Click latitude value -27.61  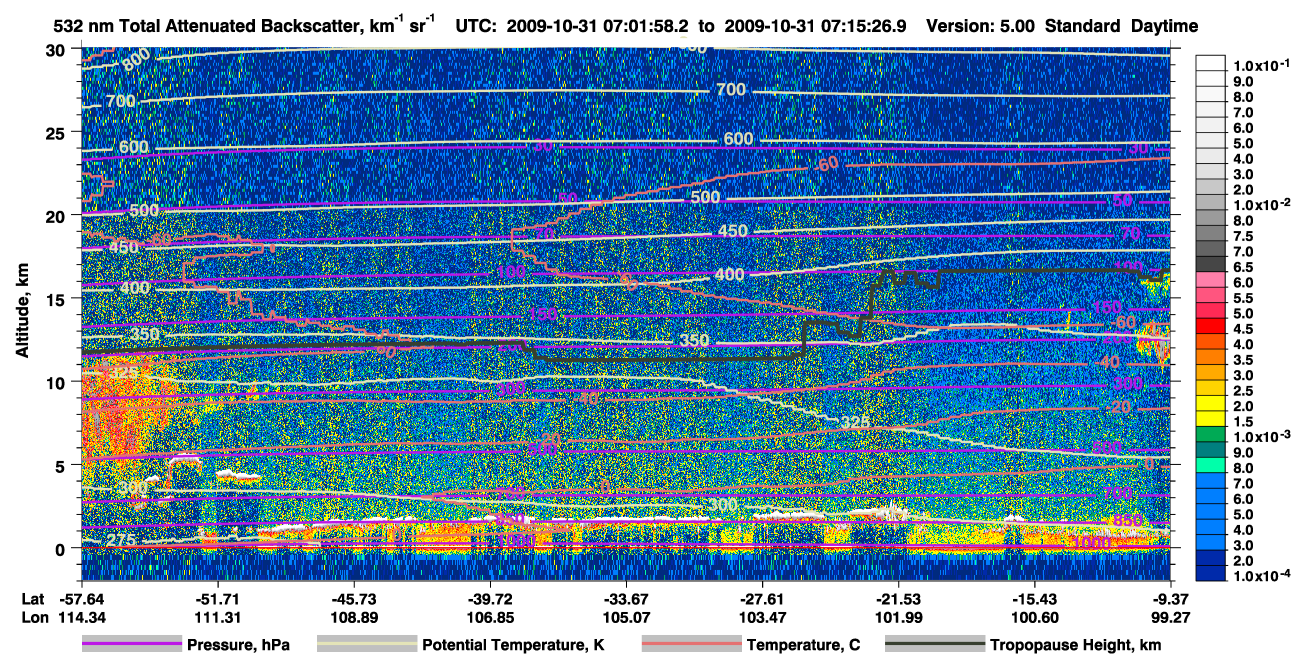(762, 598)
